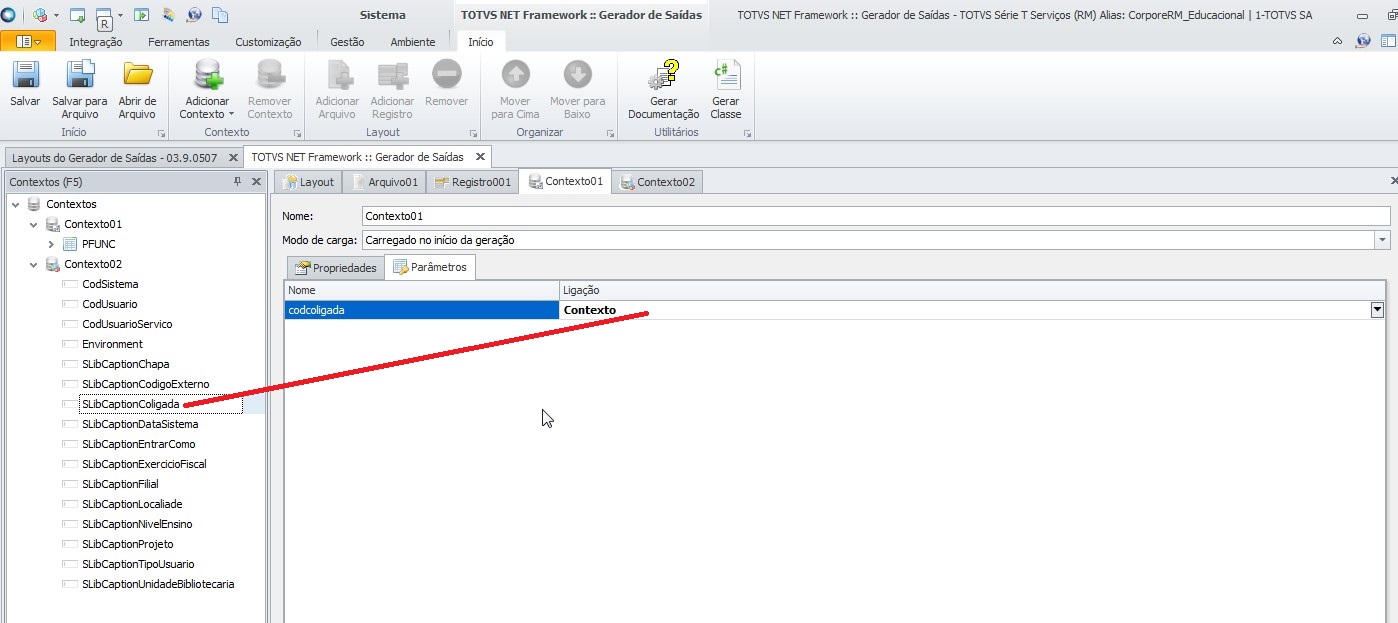Open the Propriedades sub-tab

[335, 268]
